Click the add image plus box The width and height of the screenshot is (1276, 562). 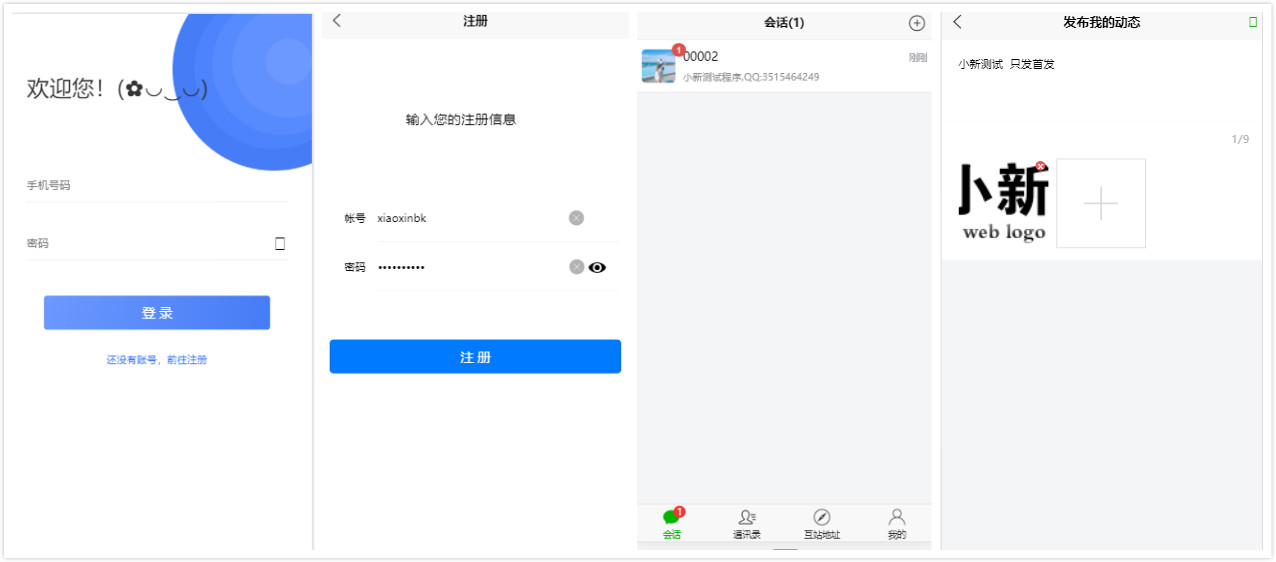[x=1101, y=203]
